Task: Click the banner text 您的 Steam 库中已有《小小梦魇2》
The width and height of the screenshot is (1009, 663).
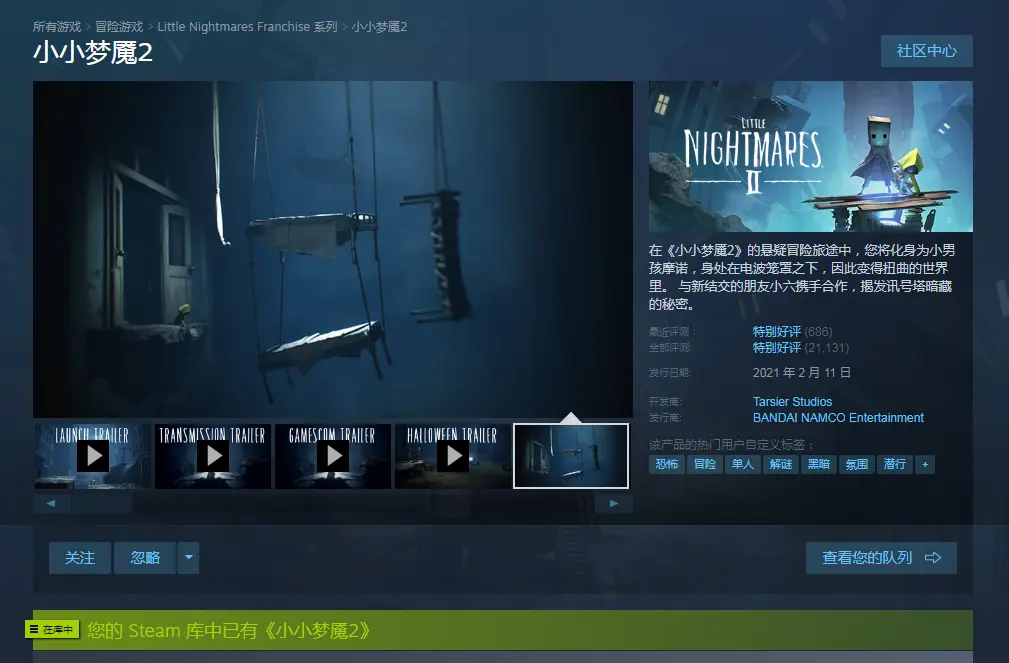Action: (229, 630)
